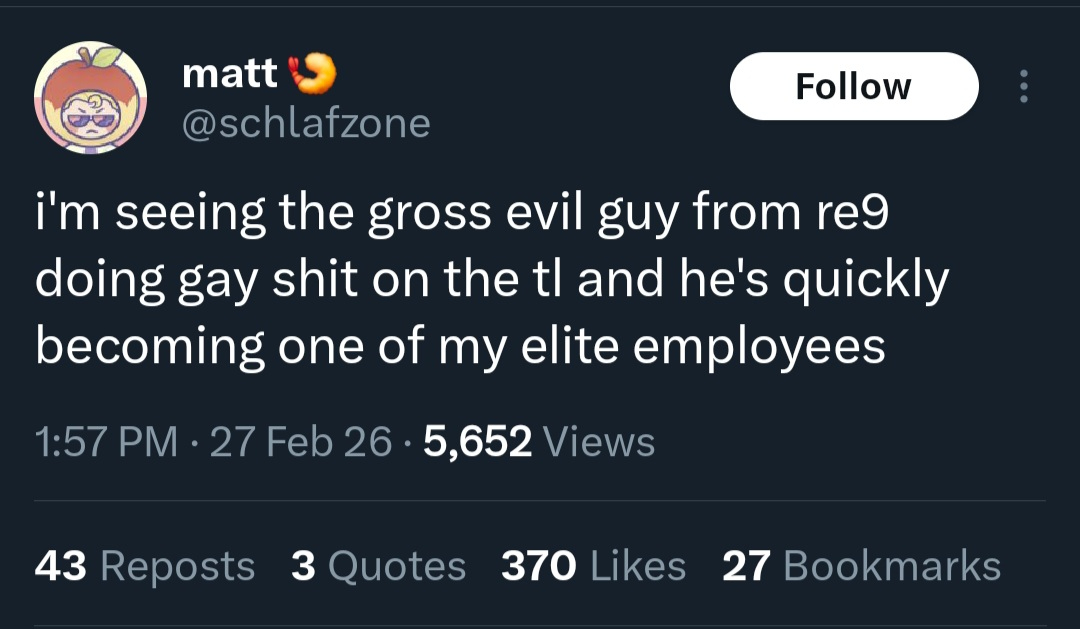Click the 1:57 PM timestamp
The image size is (1080, 629).
[106, 441]
